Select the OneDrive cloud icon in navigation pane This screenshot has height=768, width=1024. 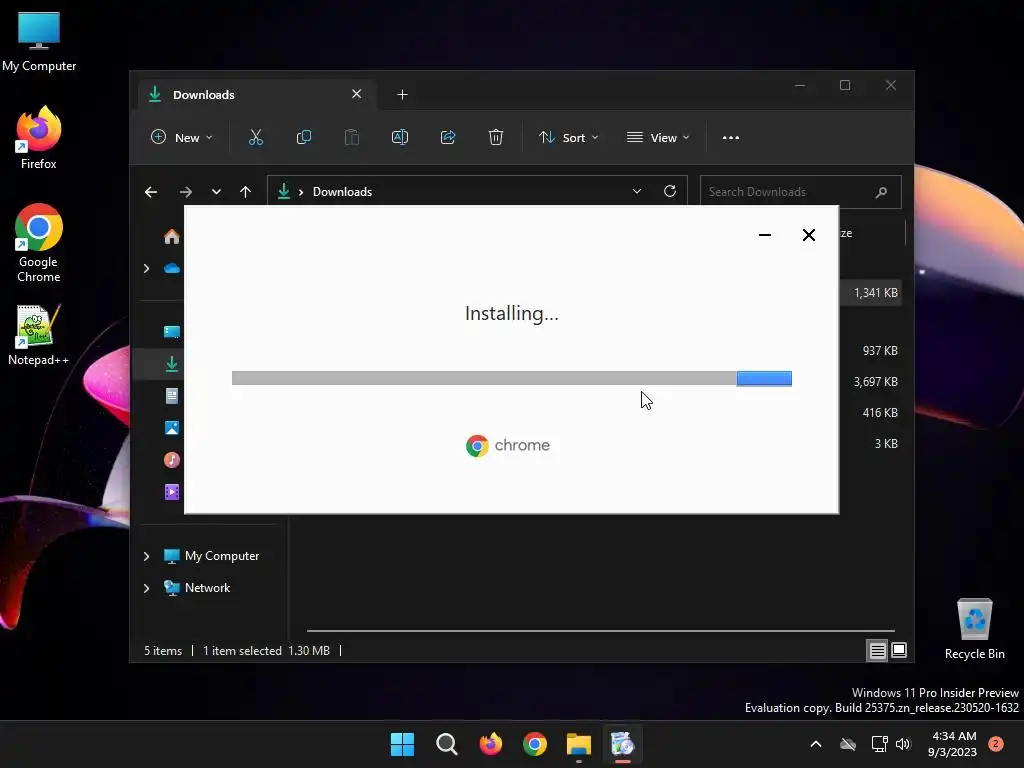point(172,268)
